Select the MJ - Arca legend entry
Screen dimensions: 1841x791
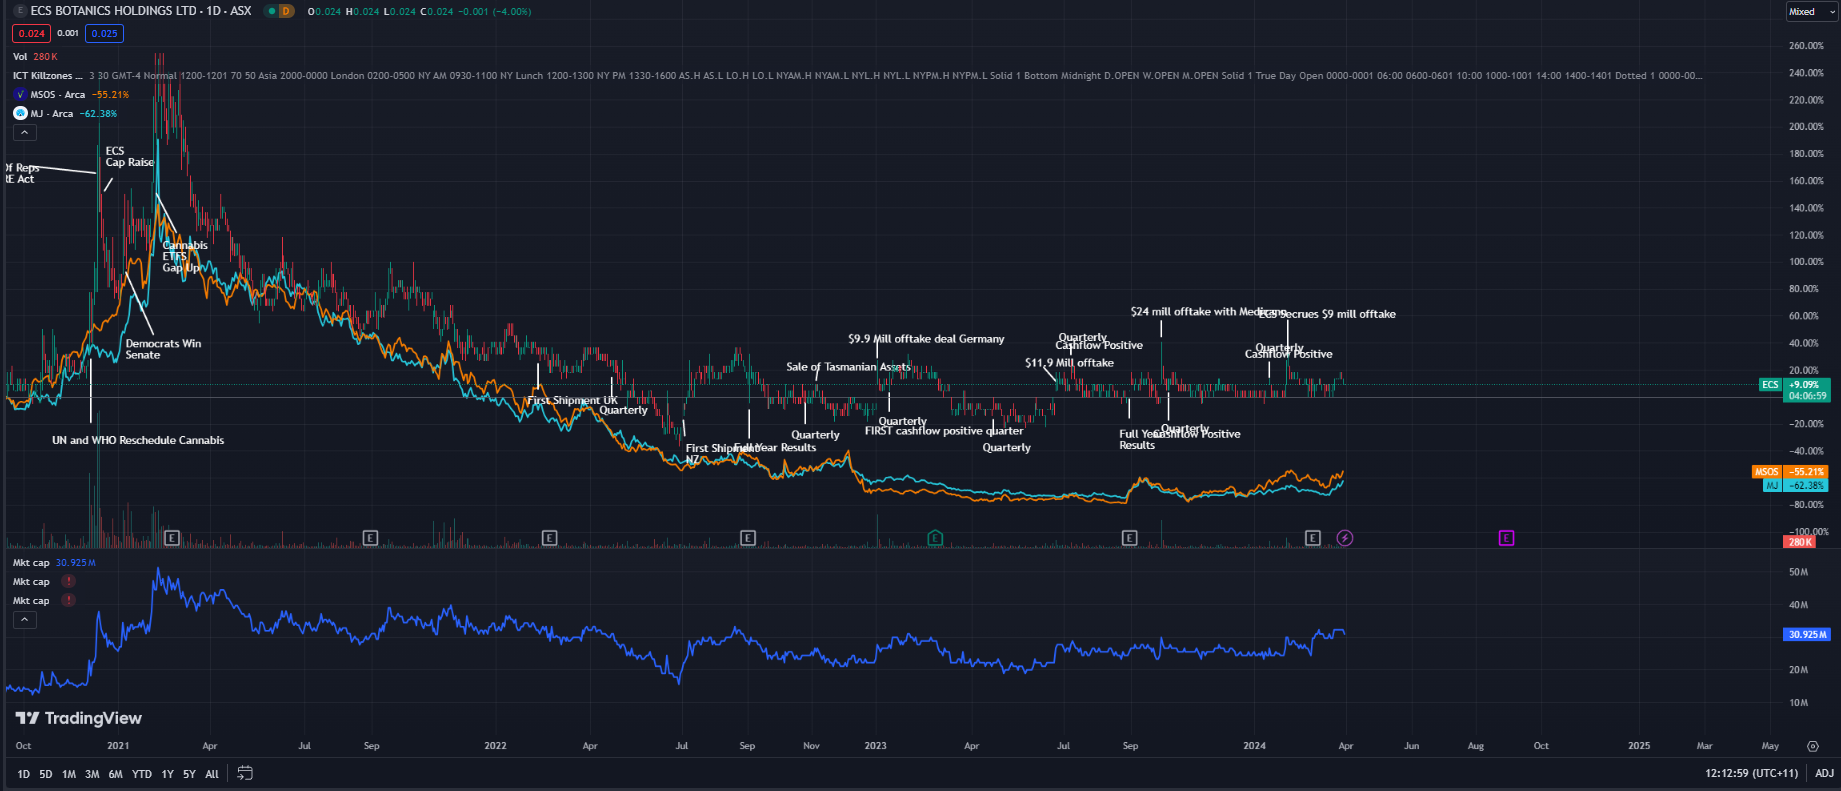[65, 113]
